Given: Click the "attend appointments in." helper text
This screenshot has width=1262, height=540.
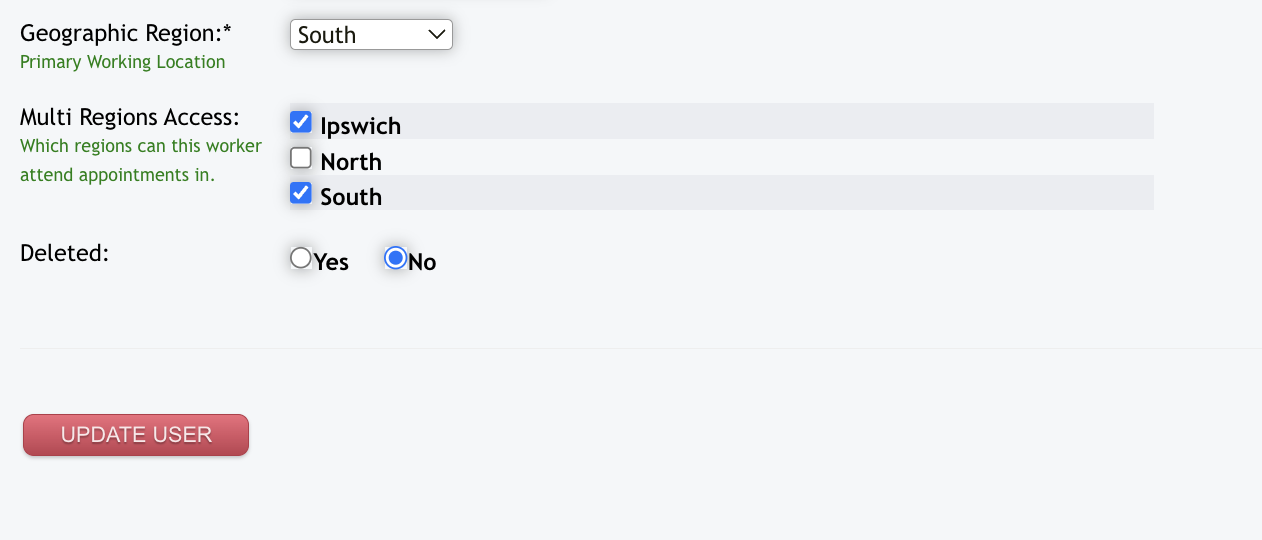Looking at the screenshot, I should (x=117, y=175).
